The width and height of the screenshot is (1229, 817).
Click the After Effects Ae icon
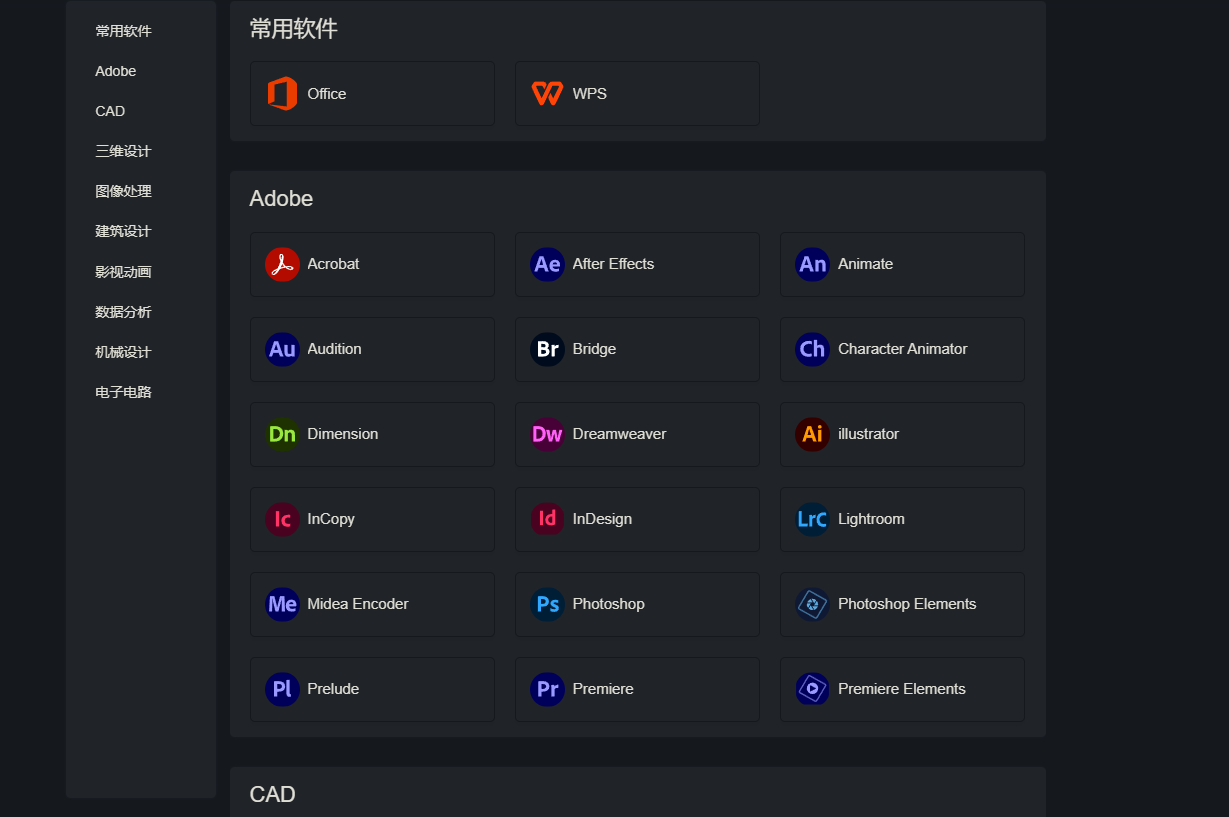pyautogui.click(x=547, y=264)
